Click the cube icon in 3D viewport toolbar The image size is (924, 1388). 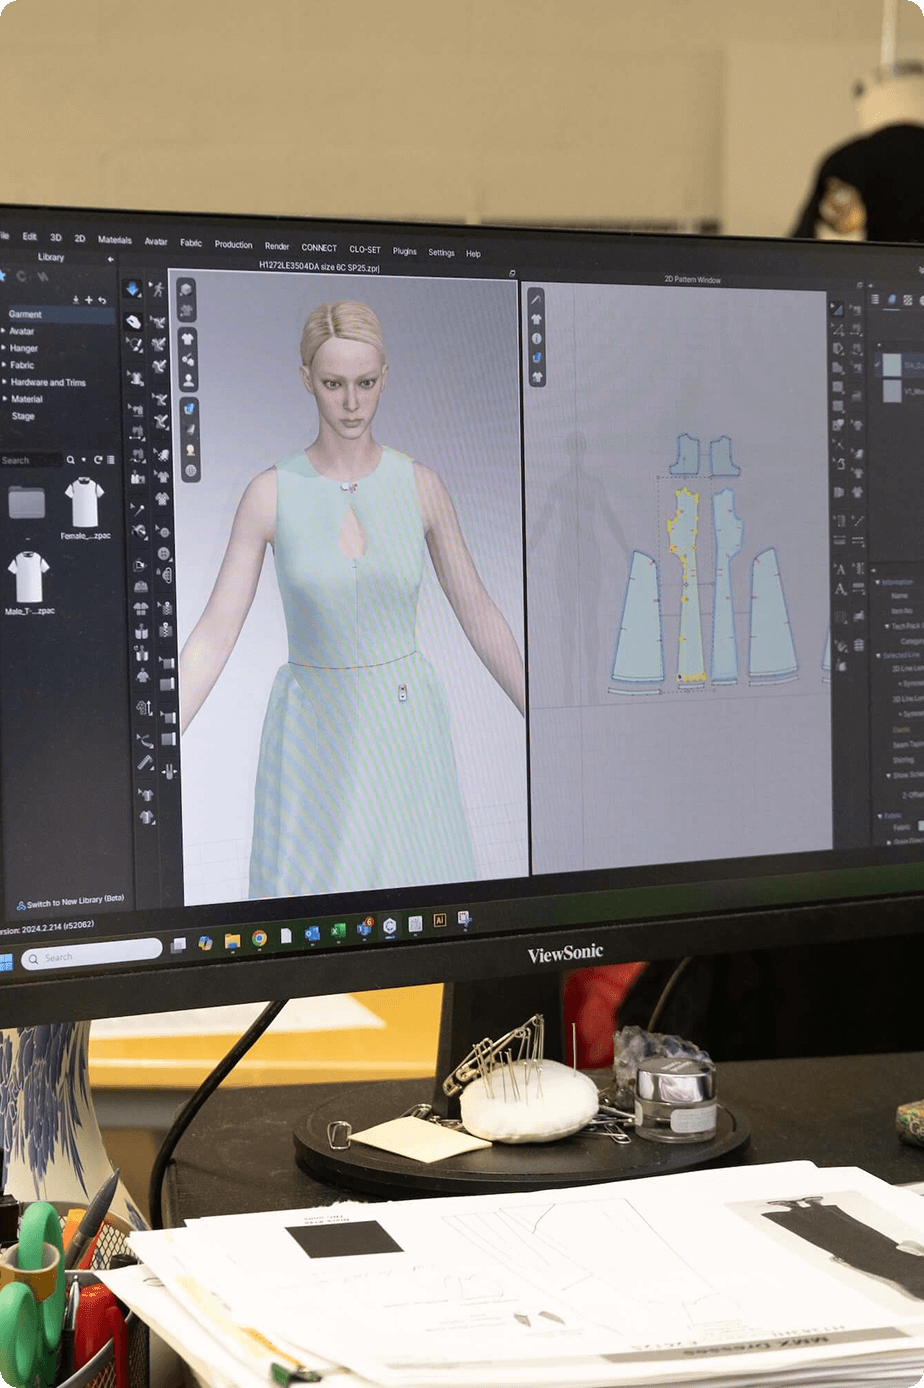186,289
